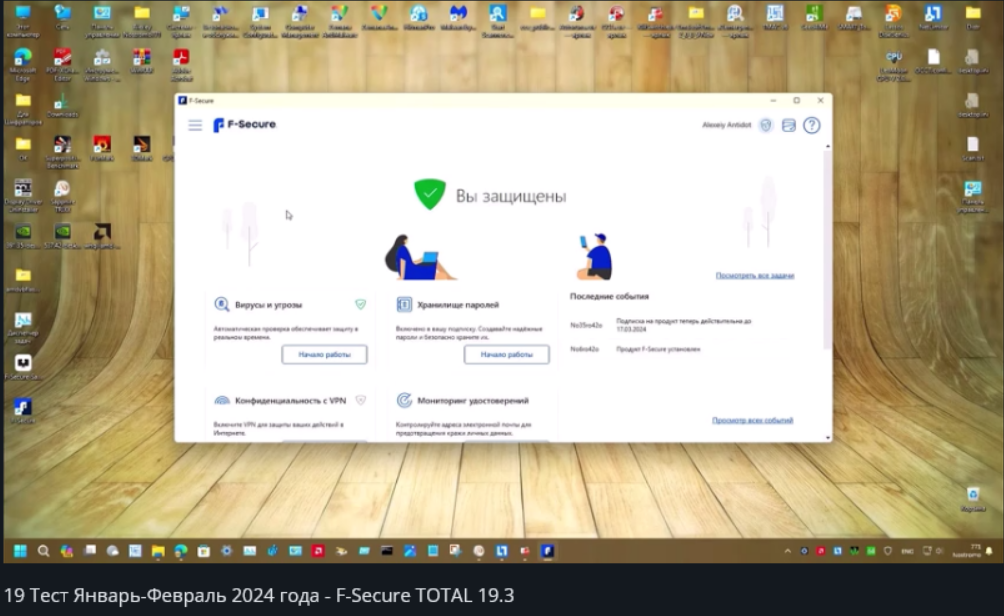Click Начало работы under Хранилище паролей
The image size is (1004, 616).
[506, 354]
